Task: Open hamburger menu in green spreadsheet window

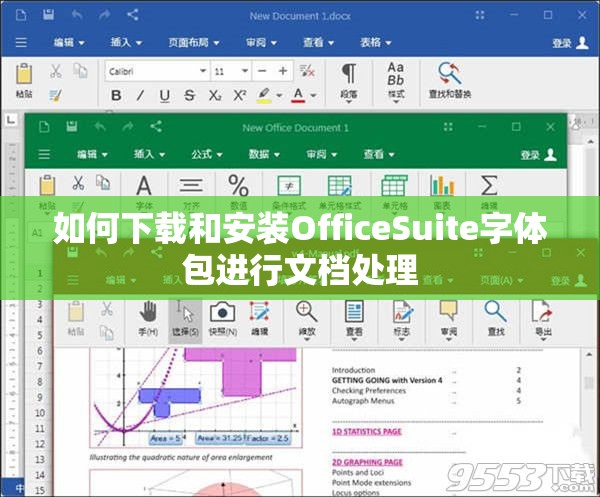Action: pyautogui.click(x=44, y=154)
